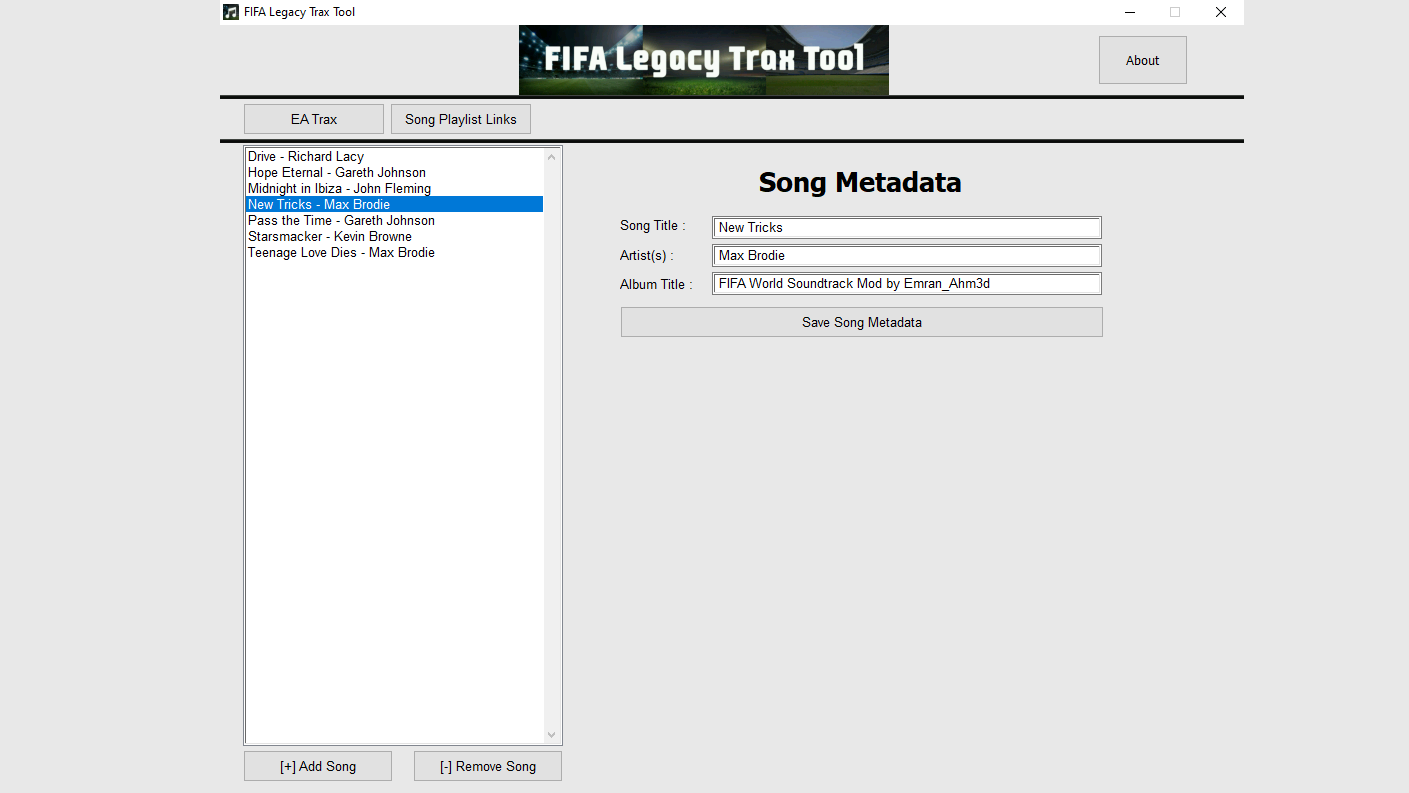This screenshot has height=793, width=1409.
Task: Select song Drive - Richard Lacy
Action: point(395,156)
